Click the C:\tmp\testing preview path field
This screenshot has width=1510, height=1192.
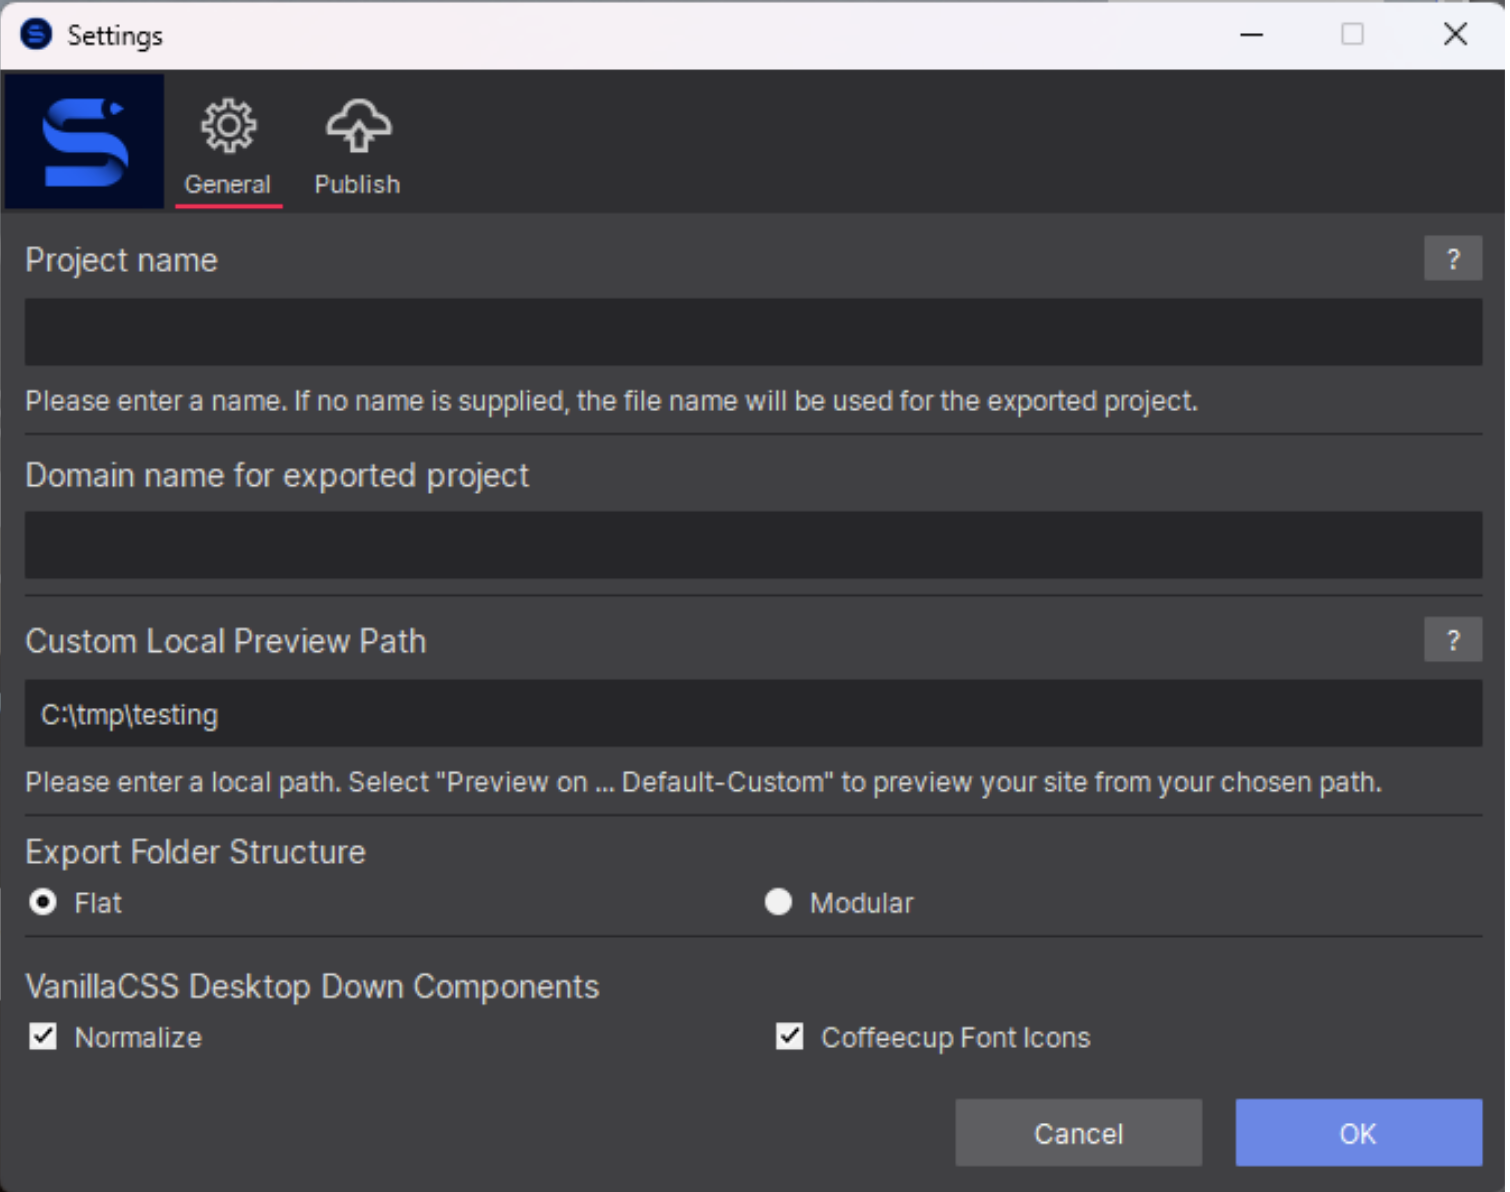[x=752, y=714]
